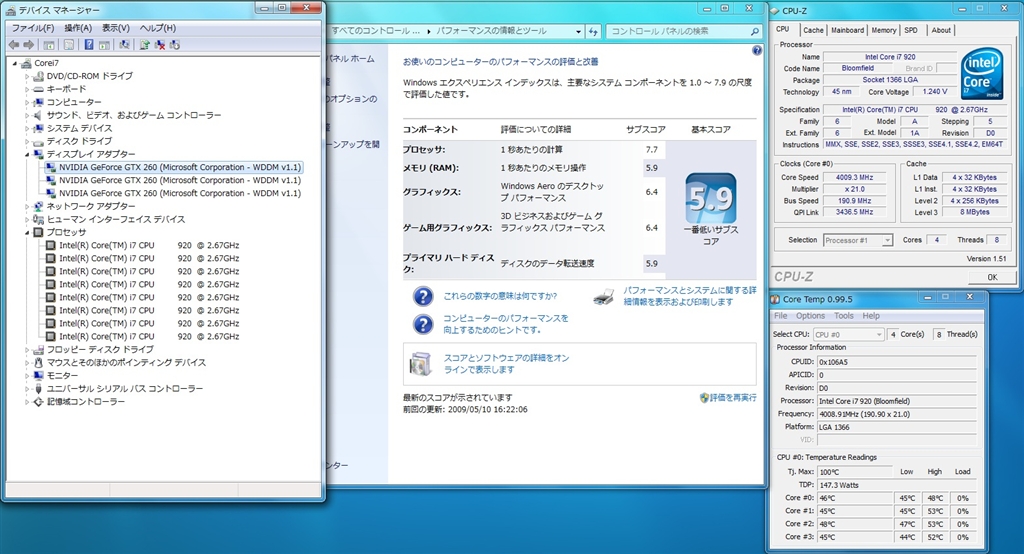
Task: Click the OK button in CPU-Z
Action: [x=991, y=277]
